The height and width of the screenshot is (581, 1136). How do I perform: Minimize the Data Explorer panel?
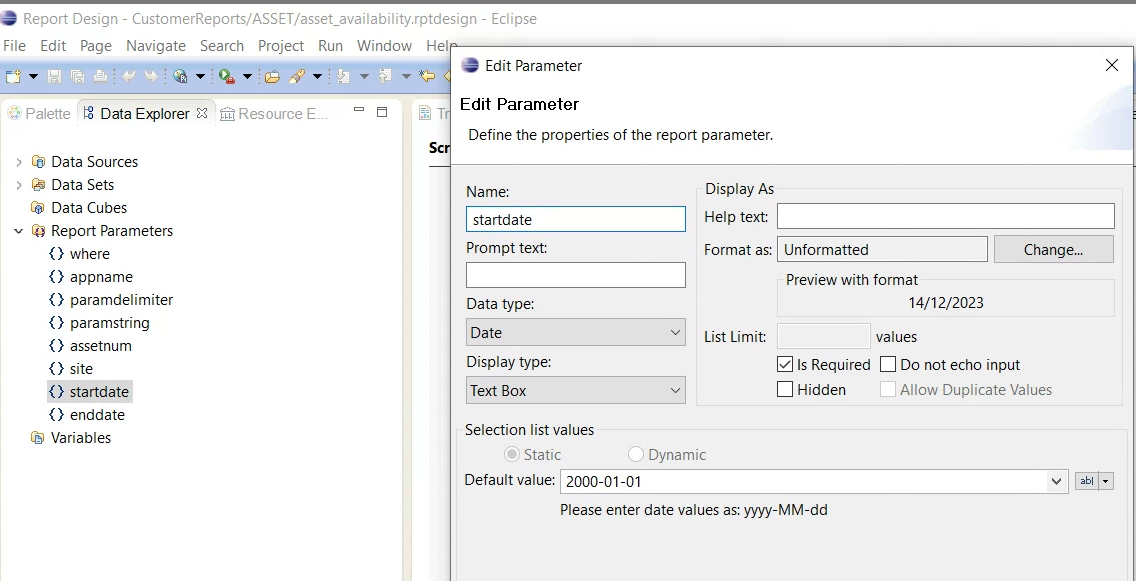coord(359,112)
